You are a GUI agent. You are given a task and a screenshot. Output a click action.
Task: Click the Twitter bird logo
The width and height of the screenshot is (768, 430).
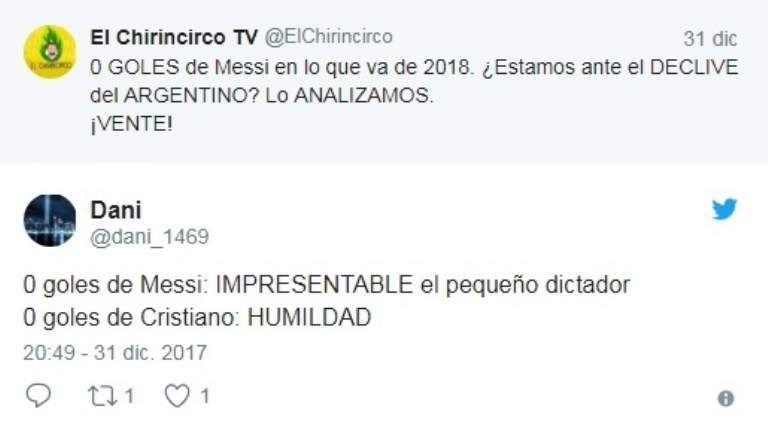coord(724,209)
